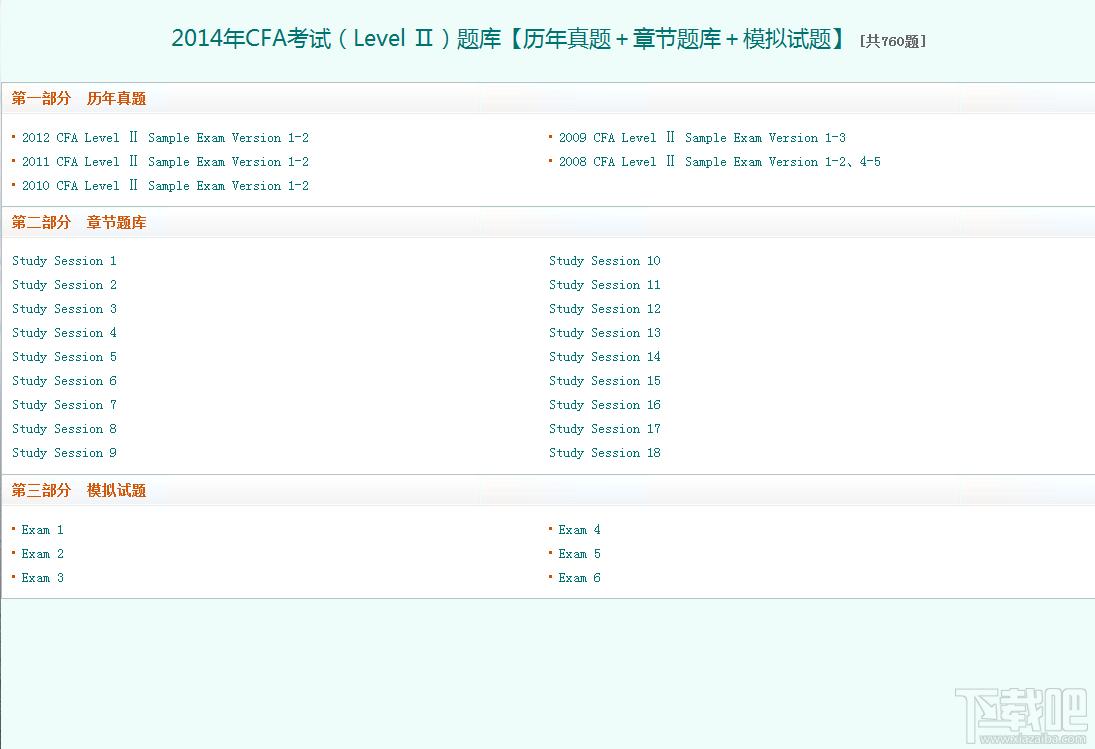Select Study Session 6
This screenshot has height=749, width=1095.
64,380
